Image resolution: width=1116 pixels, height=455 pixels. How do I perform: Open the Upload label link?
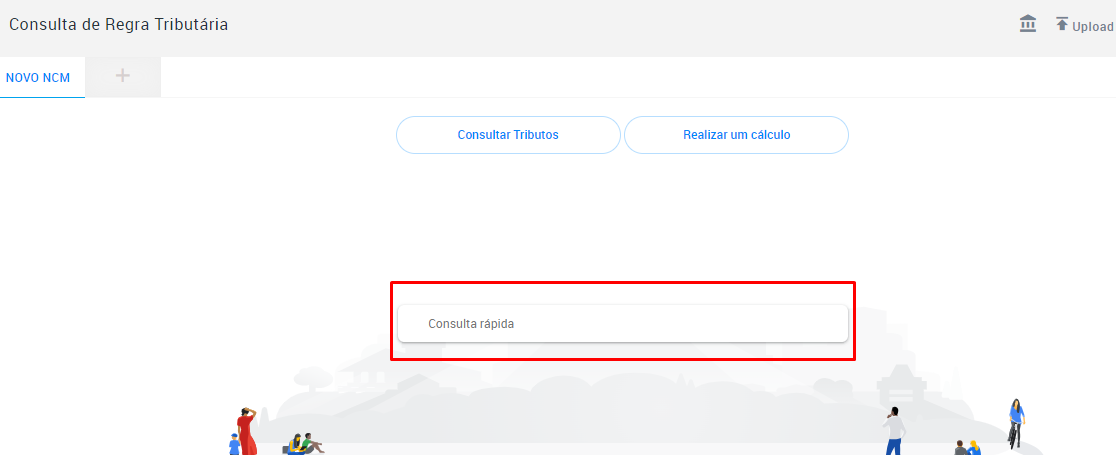point(1093,27)
